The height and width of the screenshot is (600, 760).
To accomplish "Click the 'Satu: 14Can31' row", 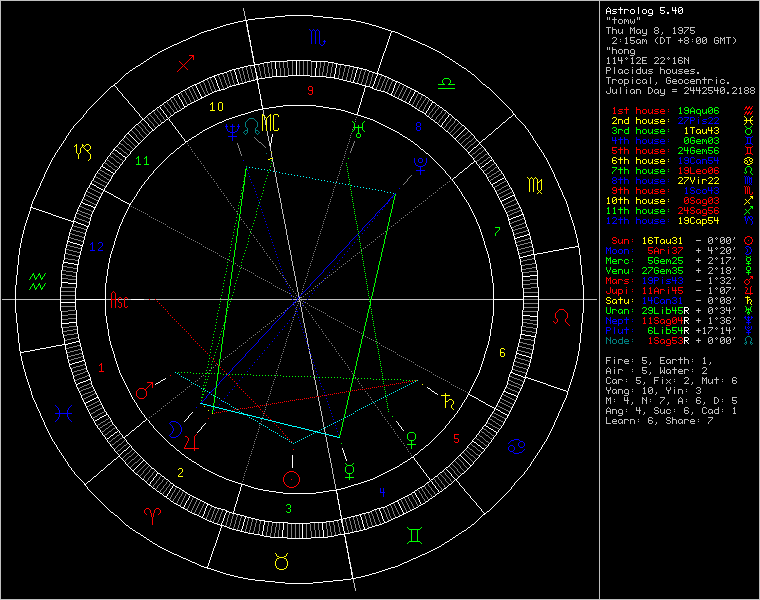I will pyautogui.click(x=680, y=301).
